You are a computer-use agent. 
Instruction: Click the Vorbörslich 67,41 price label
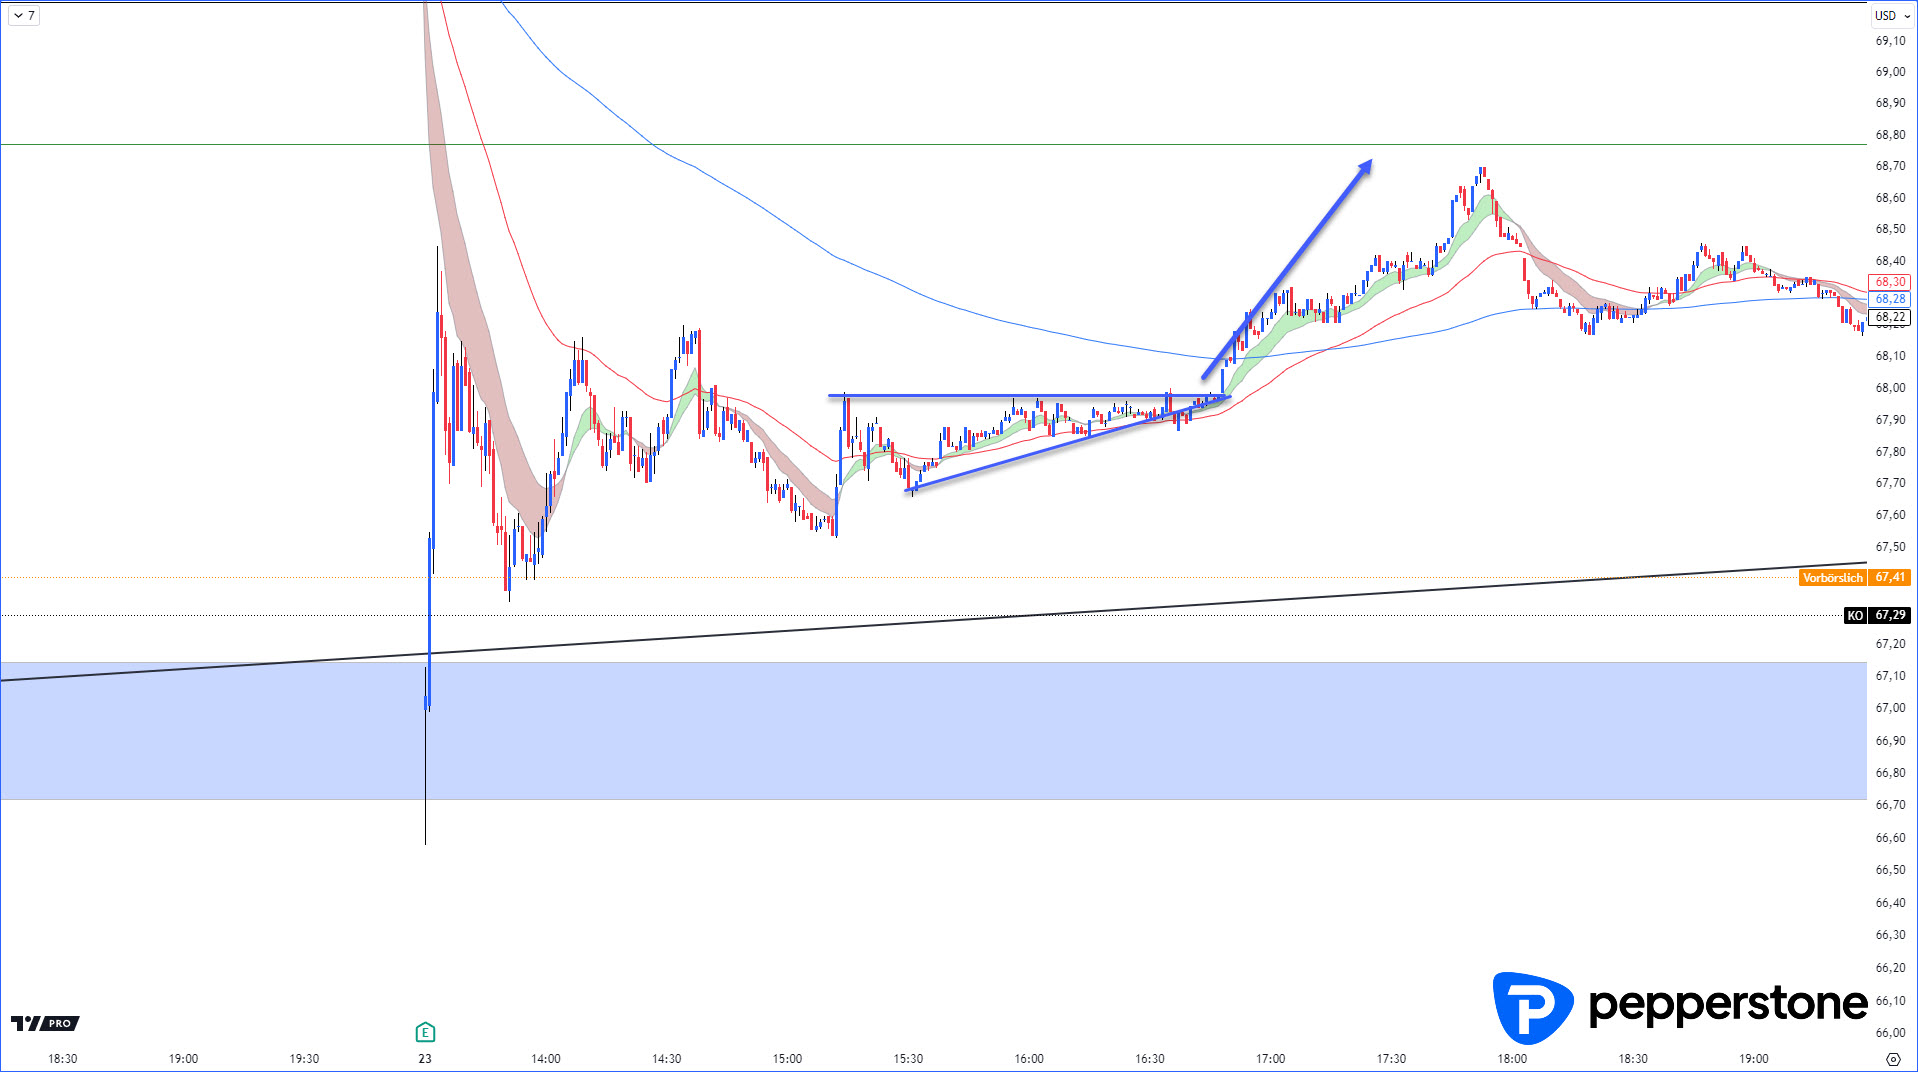click(1855, 578)
